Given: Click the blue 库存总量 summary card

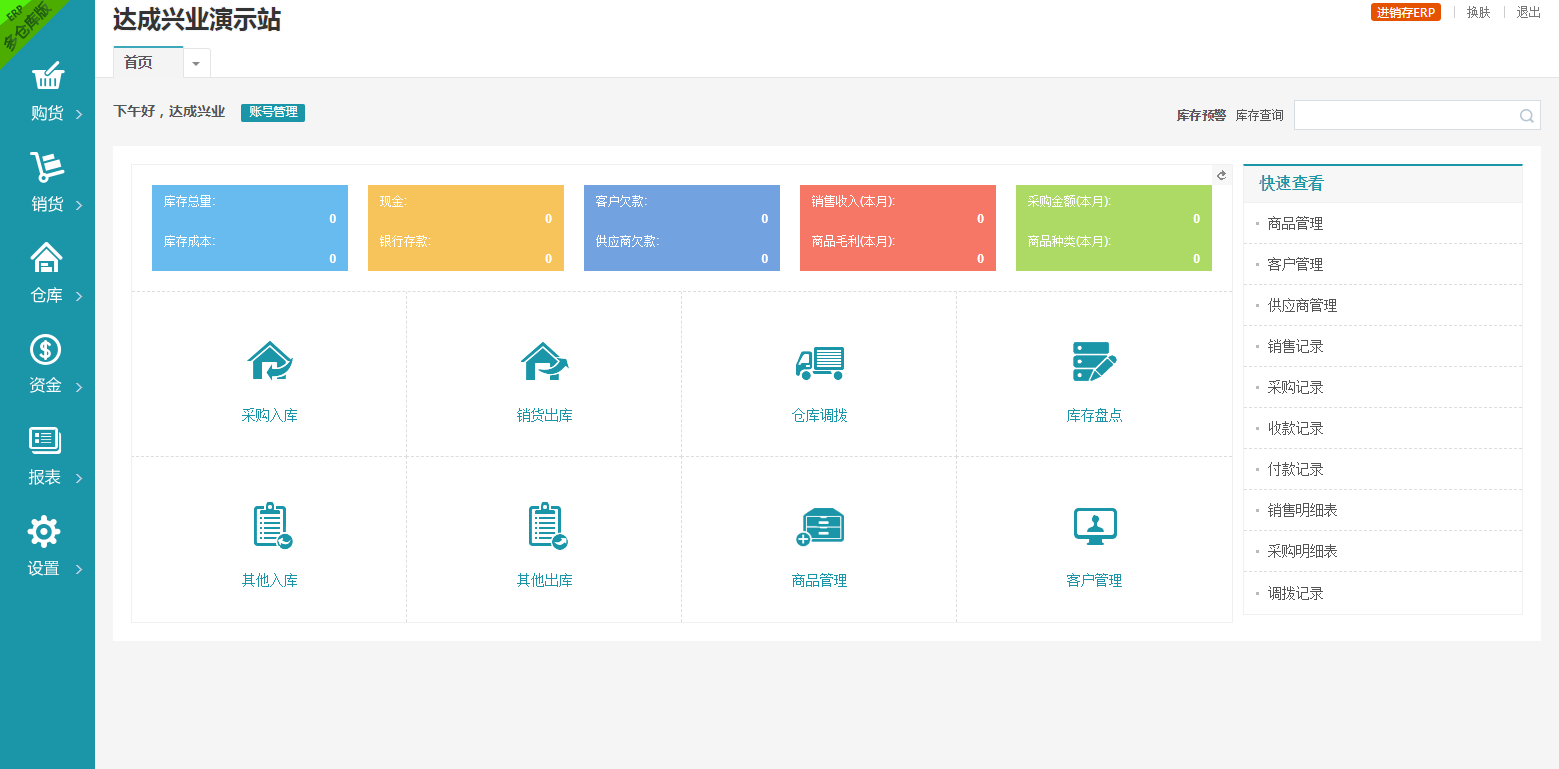Looking at the screenshot, I should [x=250, y=228].
